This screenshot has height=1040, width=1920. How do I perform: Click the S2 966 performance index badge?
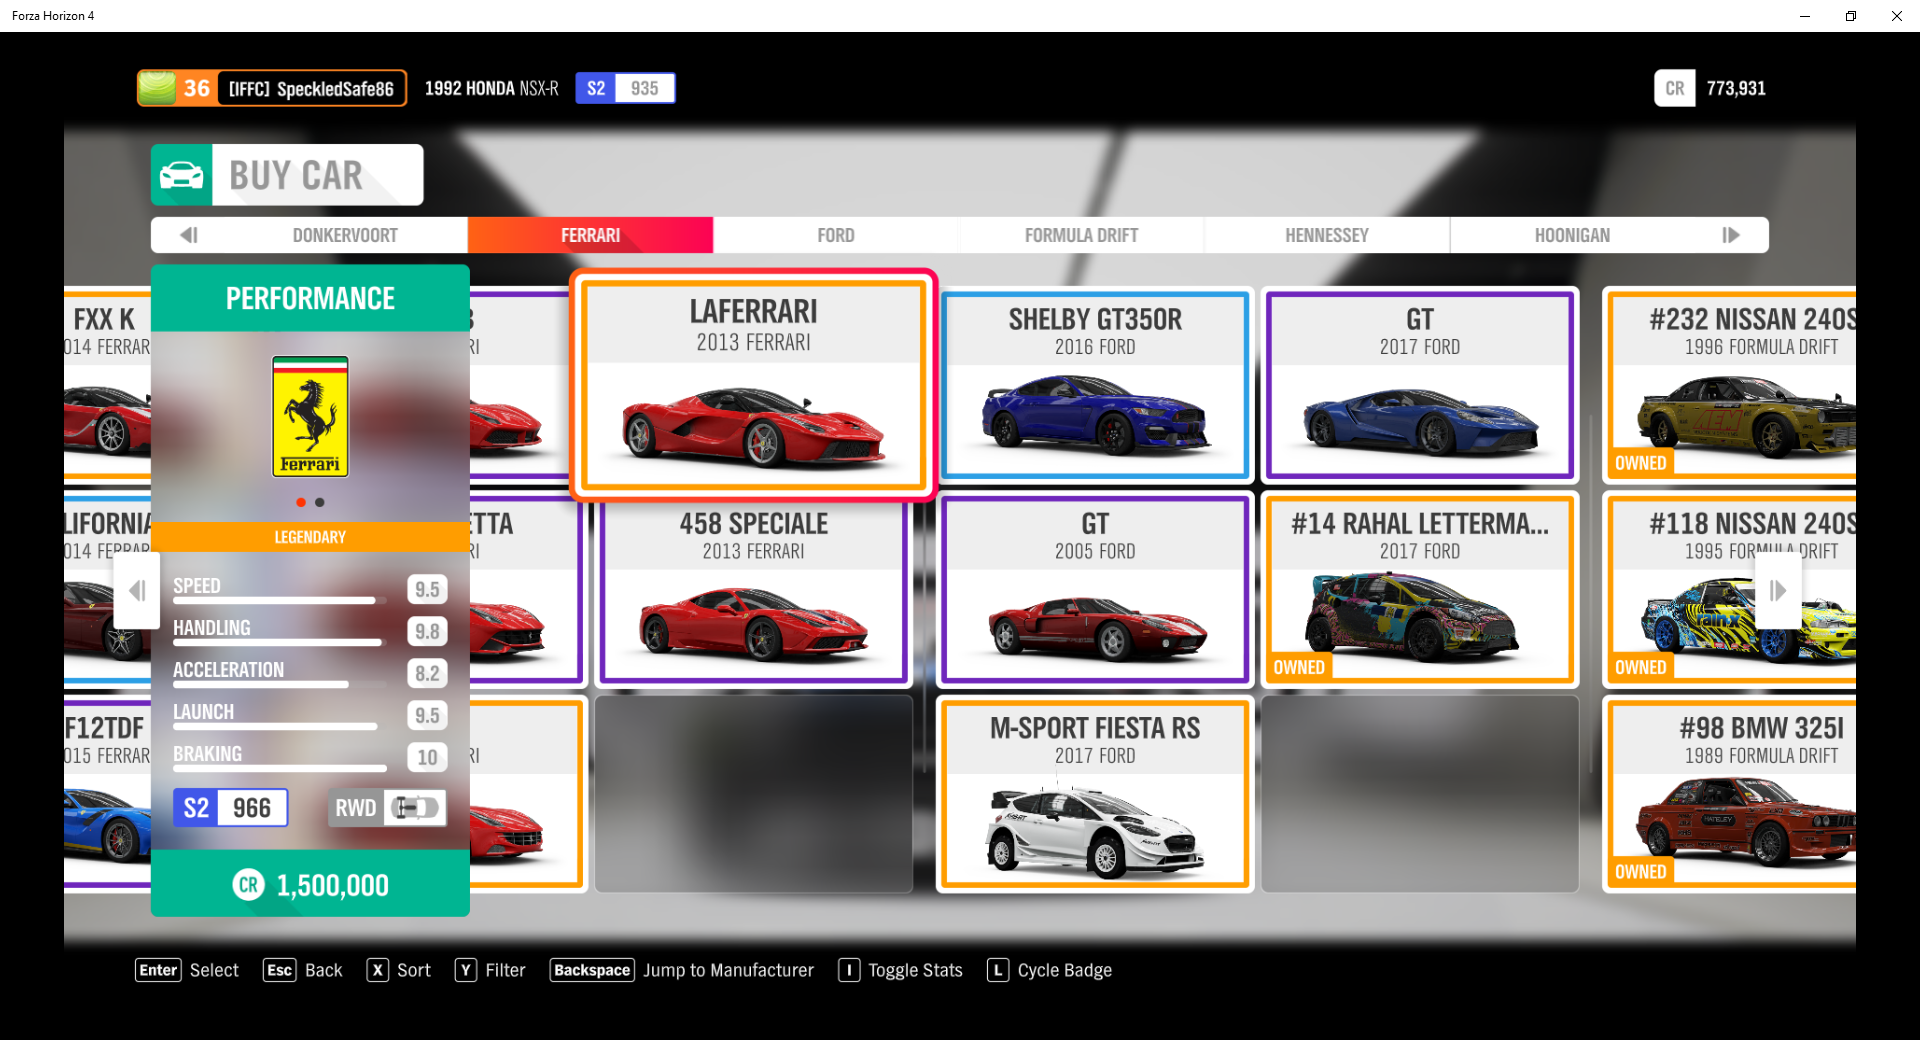tap(230, 808)
